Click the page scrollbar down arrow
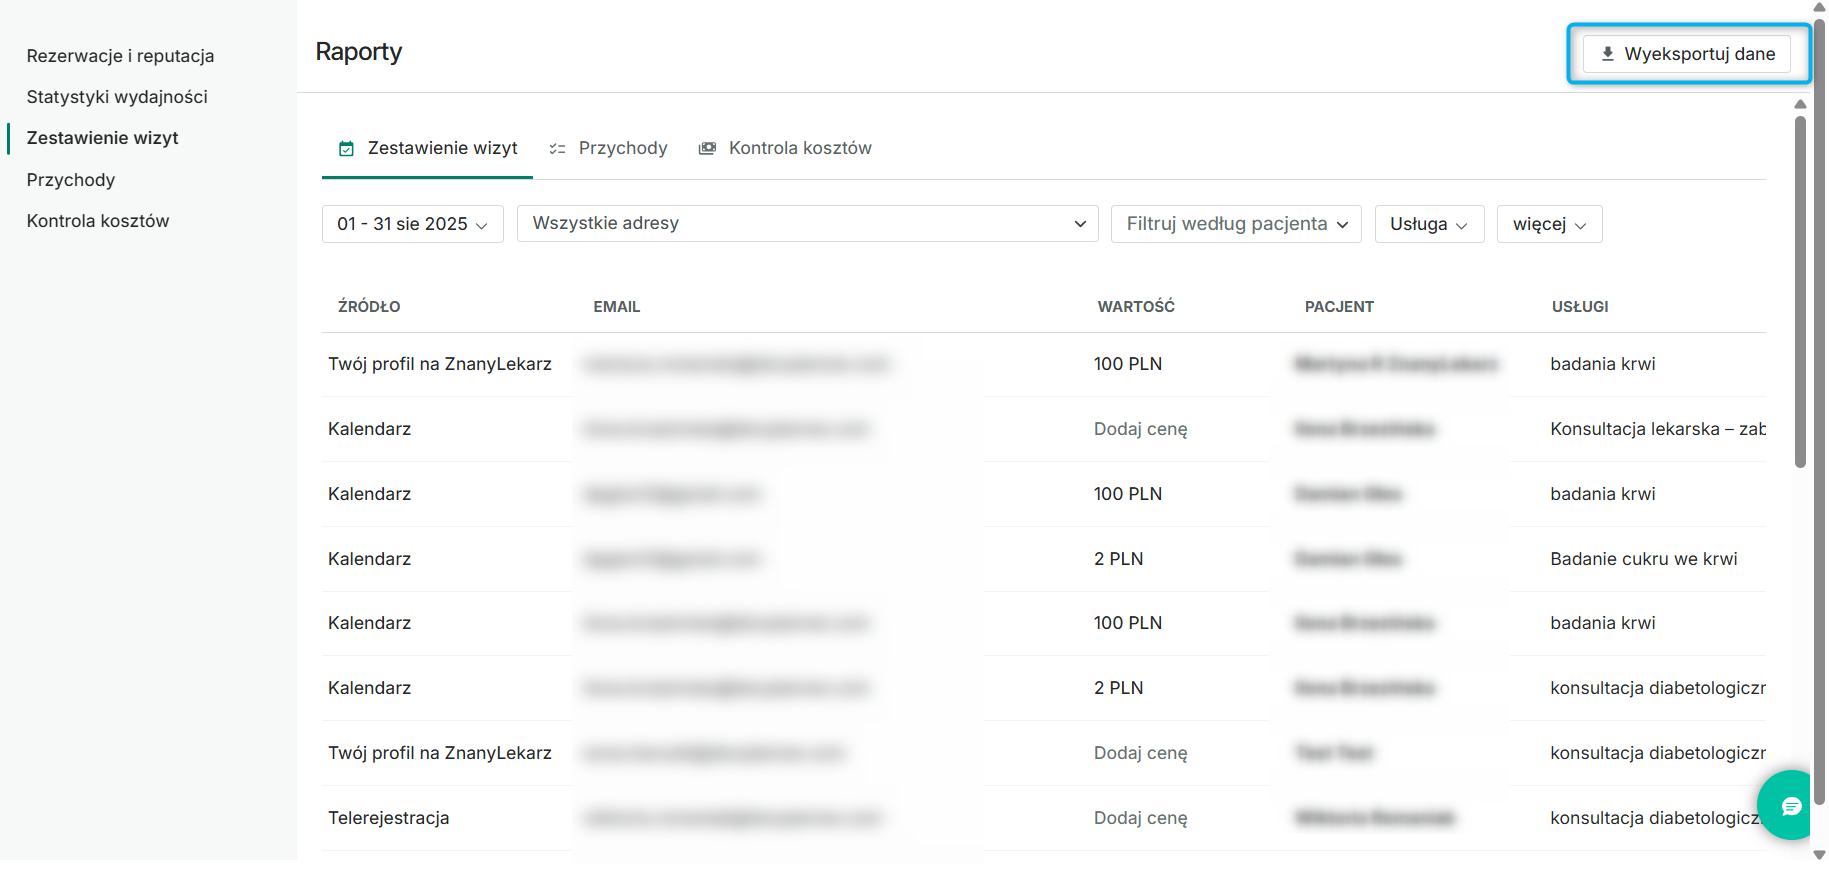 coord(1820,855)
